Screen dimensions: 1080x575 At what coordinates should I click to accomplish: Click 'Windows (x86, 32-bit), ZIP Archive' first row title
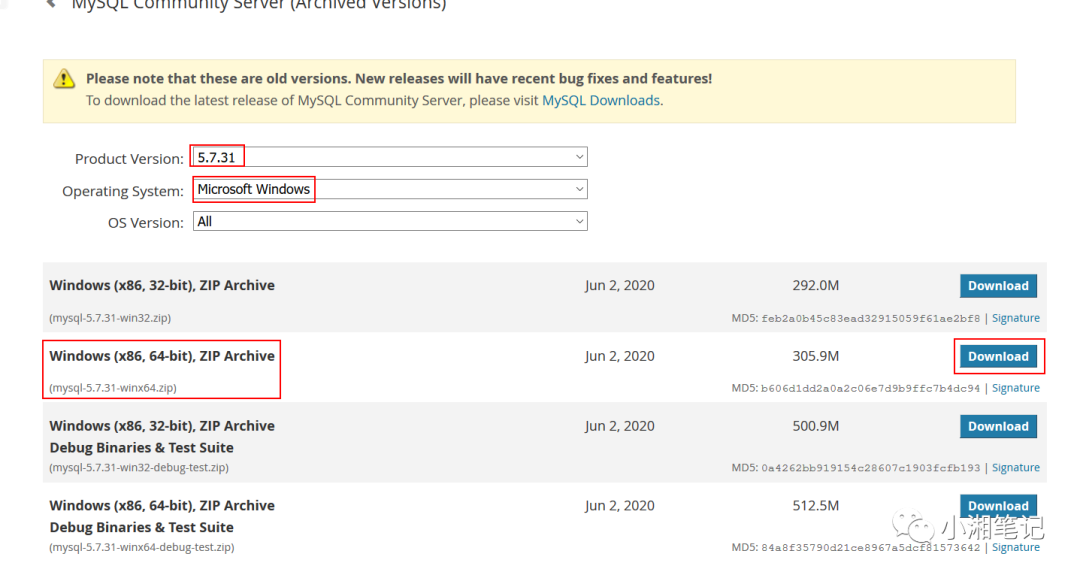click(x=162, y=286)
